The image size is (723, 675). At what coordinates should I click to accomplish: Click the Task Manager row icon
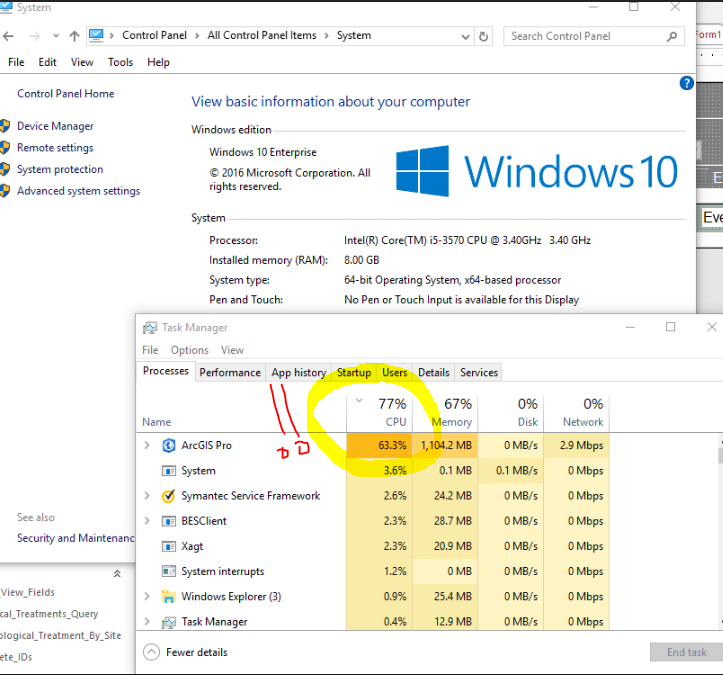tap(169, 622)
